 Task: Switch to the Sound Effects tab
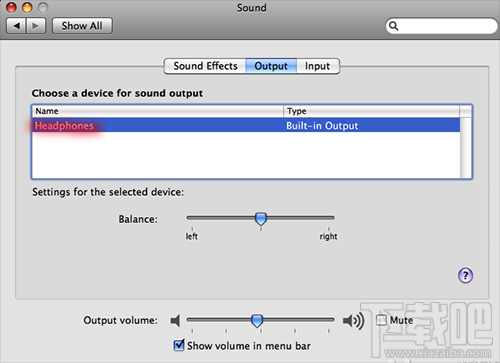pos(205,66)
